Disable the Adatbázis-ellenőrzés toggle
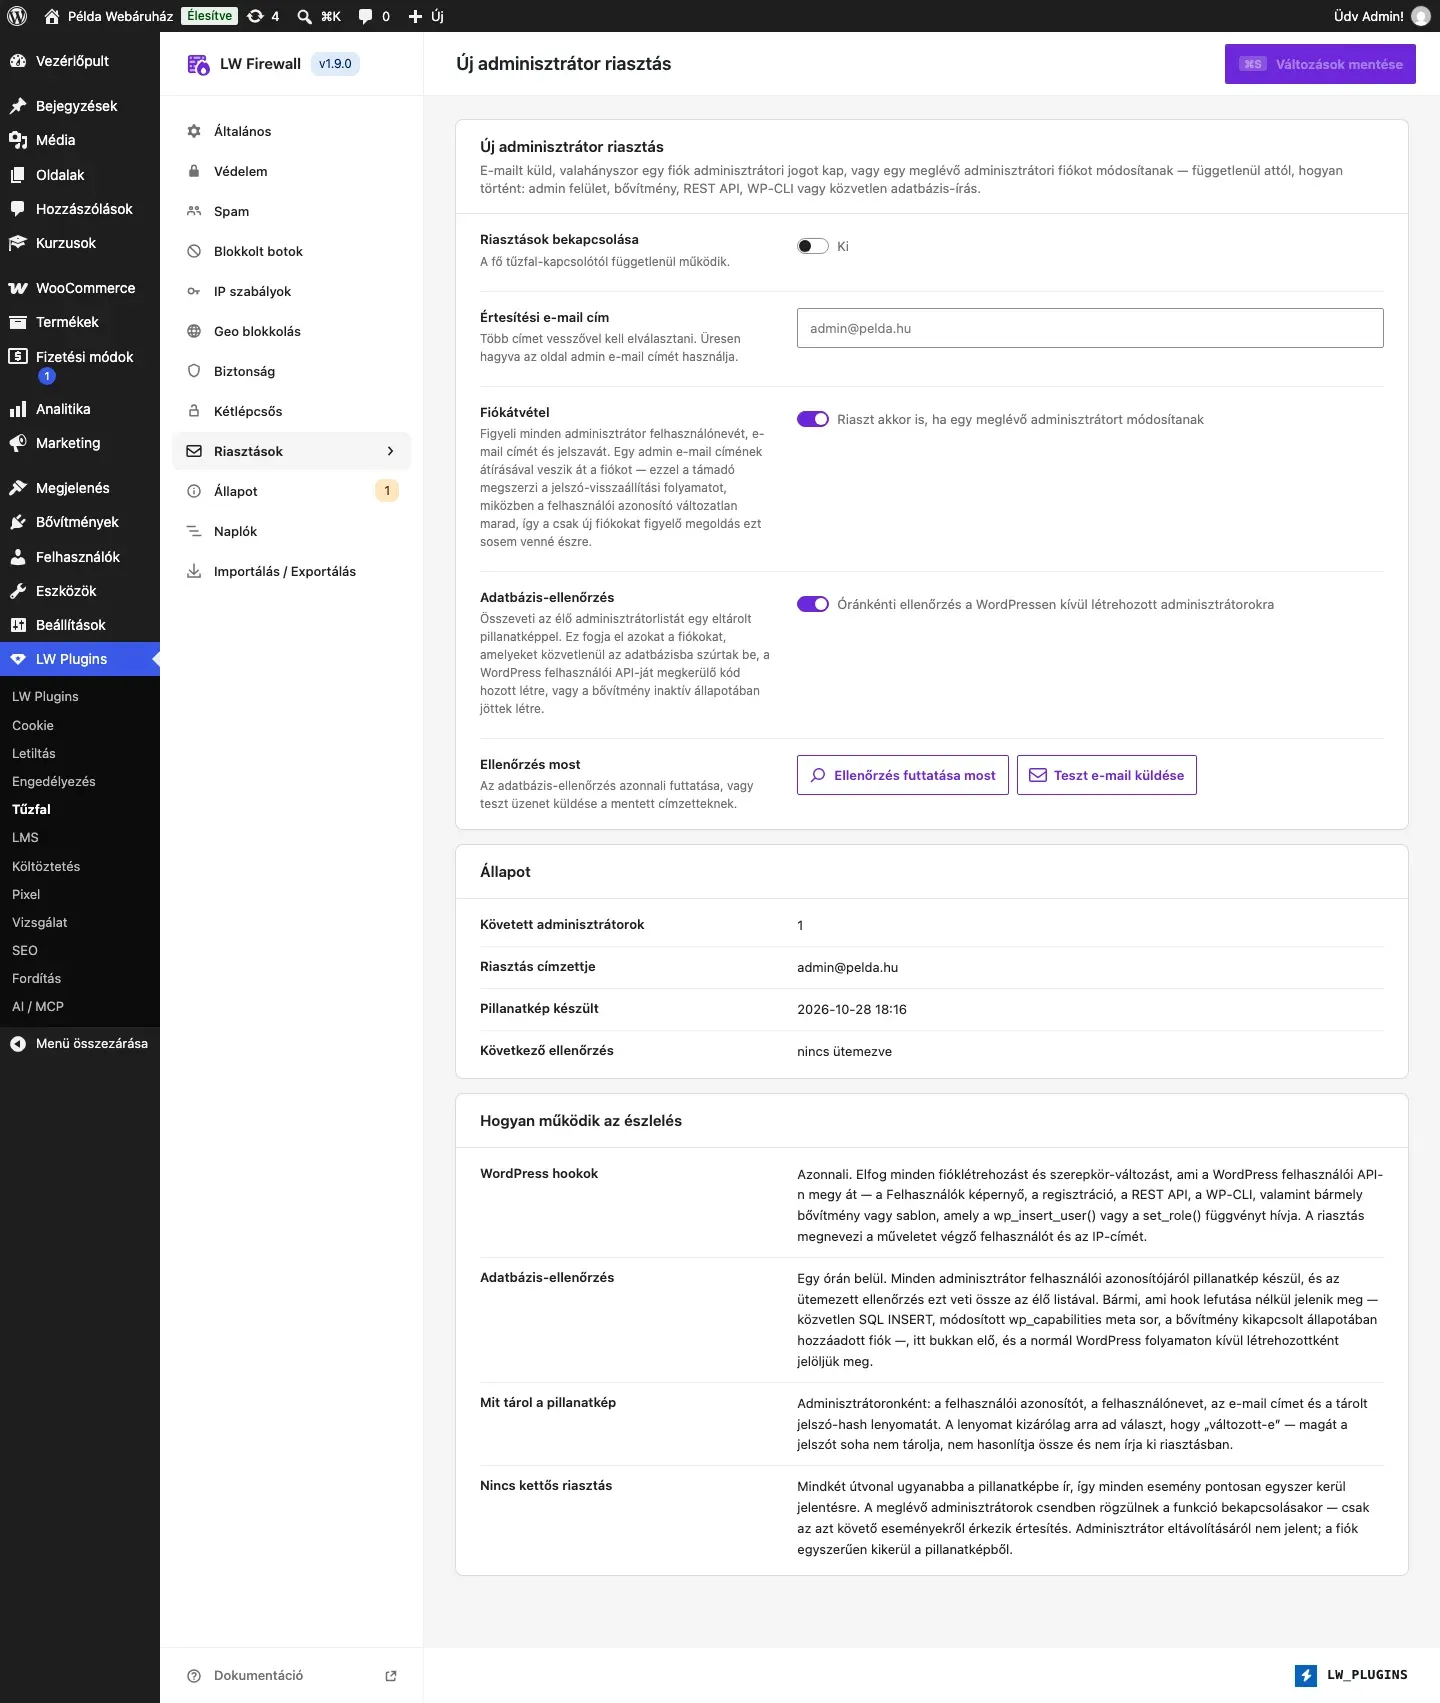1440x1703 pixels. pos(813,604)
